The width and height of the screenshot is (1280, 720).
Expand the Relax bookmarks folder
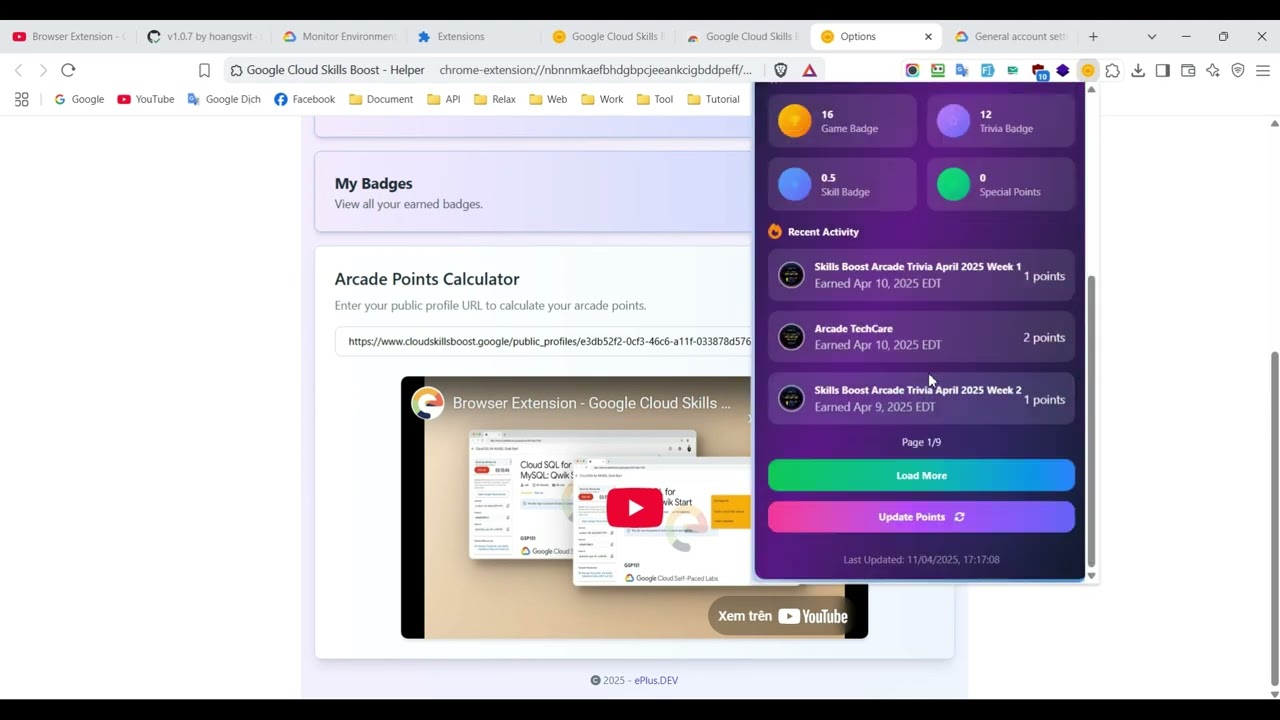[x=495, y=99]
